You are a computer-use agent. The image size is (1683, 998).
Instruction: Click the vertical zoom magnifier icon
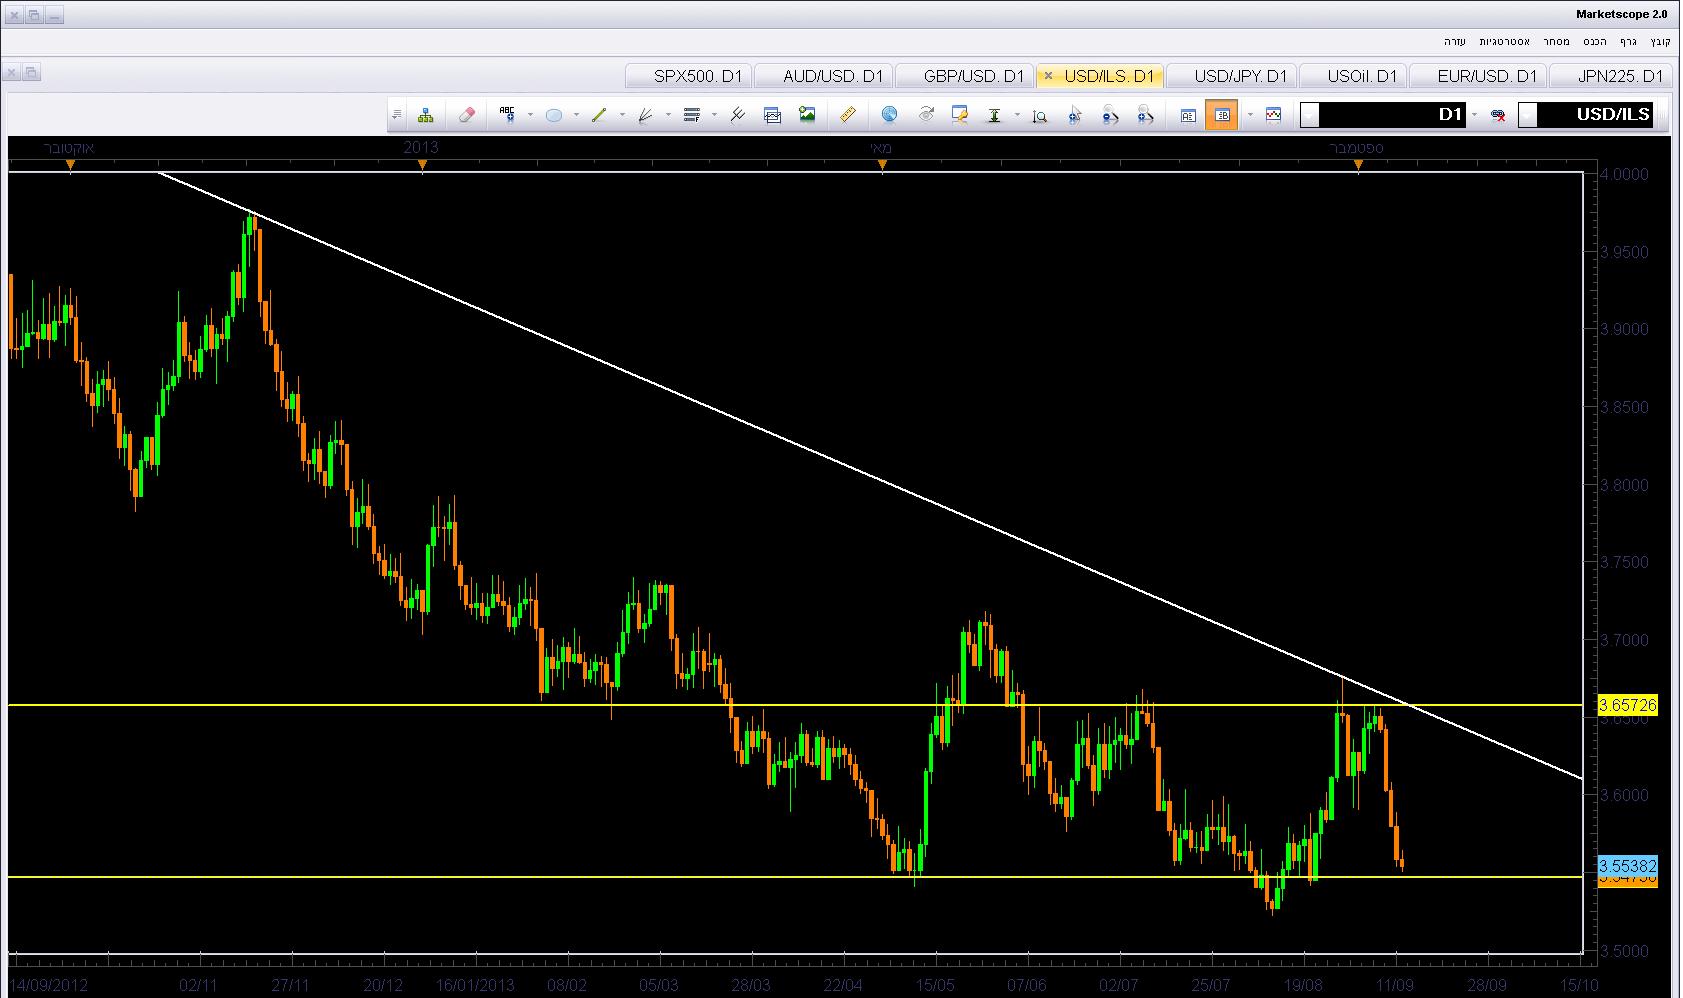click(1040, 115)
